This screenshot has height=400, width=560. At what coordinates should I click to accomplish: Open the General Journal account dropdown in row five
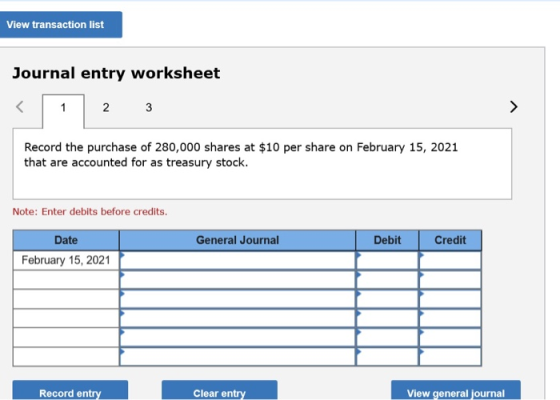point(238,337)
